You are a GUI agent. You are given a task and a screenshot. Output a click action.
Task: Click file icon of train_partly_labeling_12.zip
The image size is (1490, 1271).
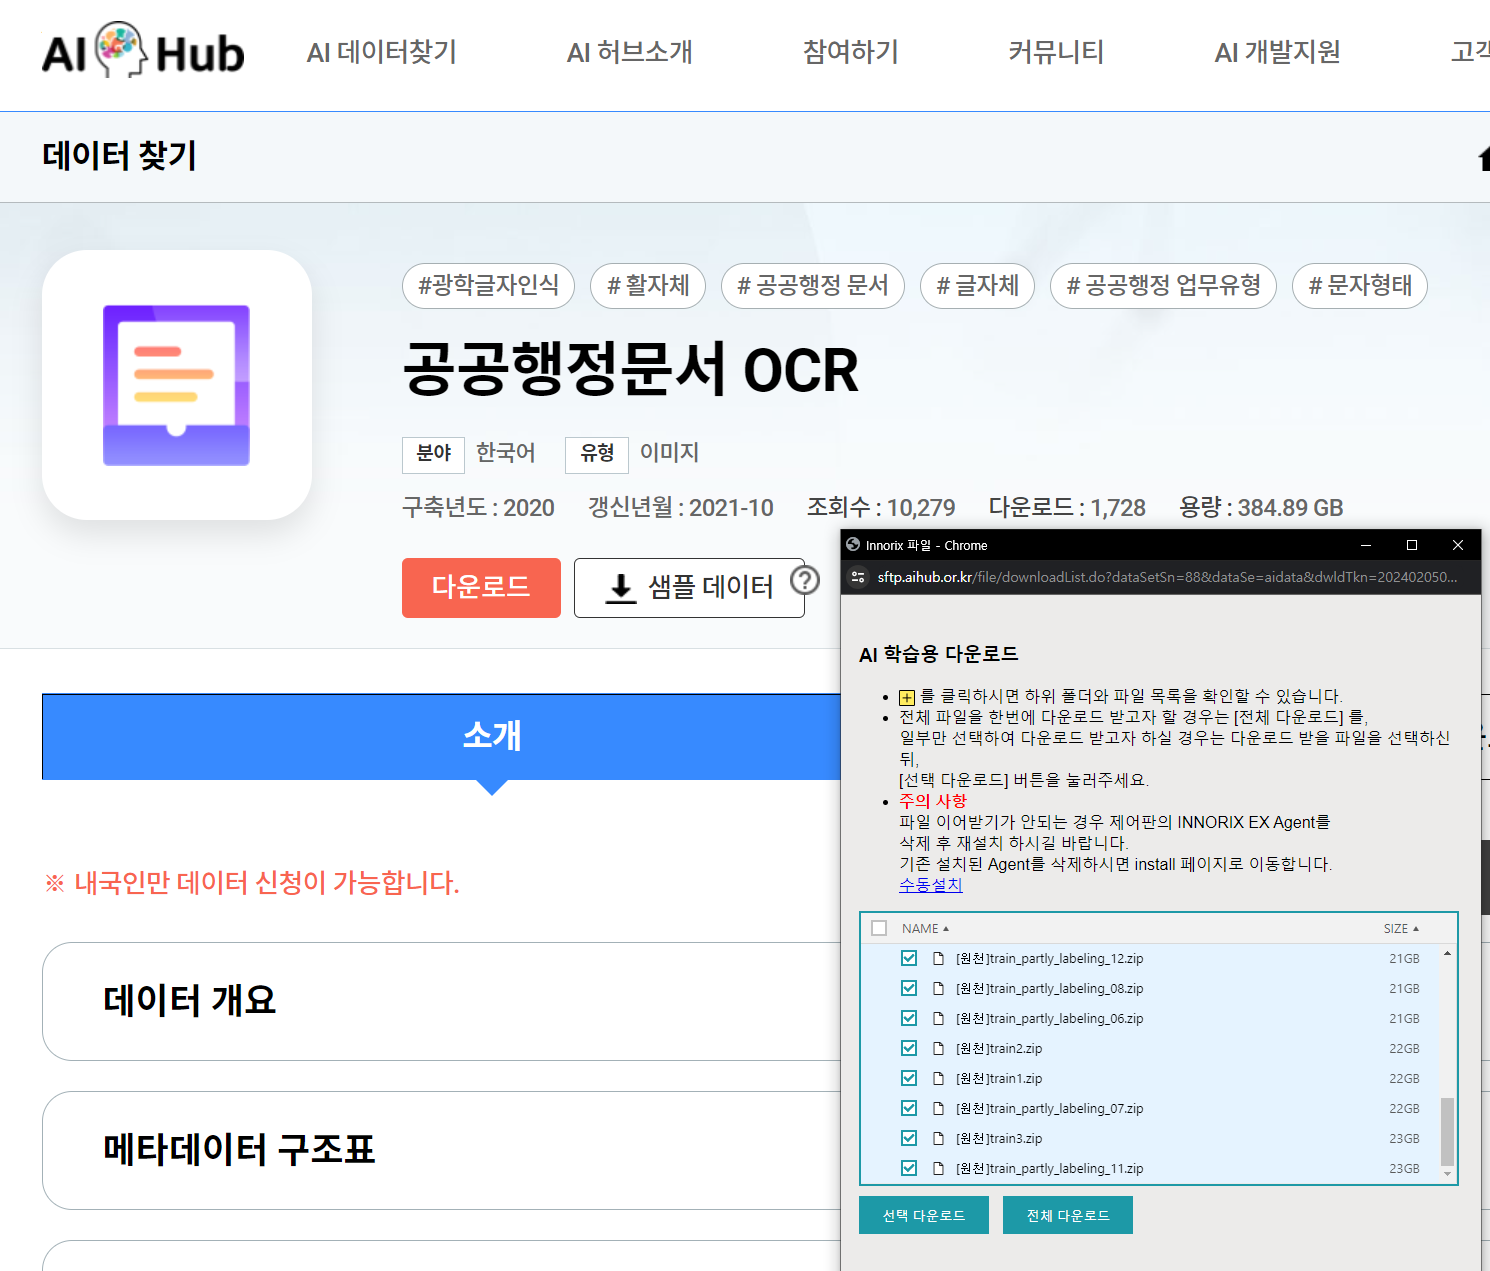point(938,958)
